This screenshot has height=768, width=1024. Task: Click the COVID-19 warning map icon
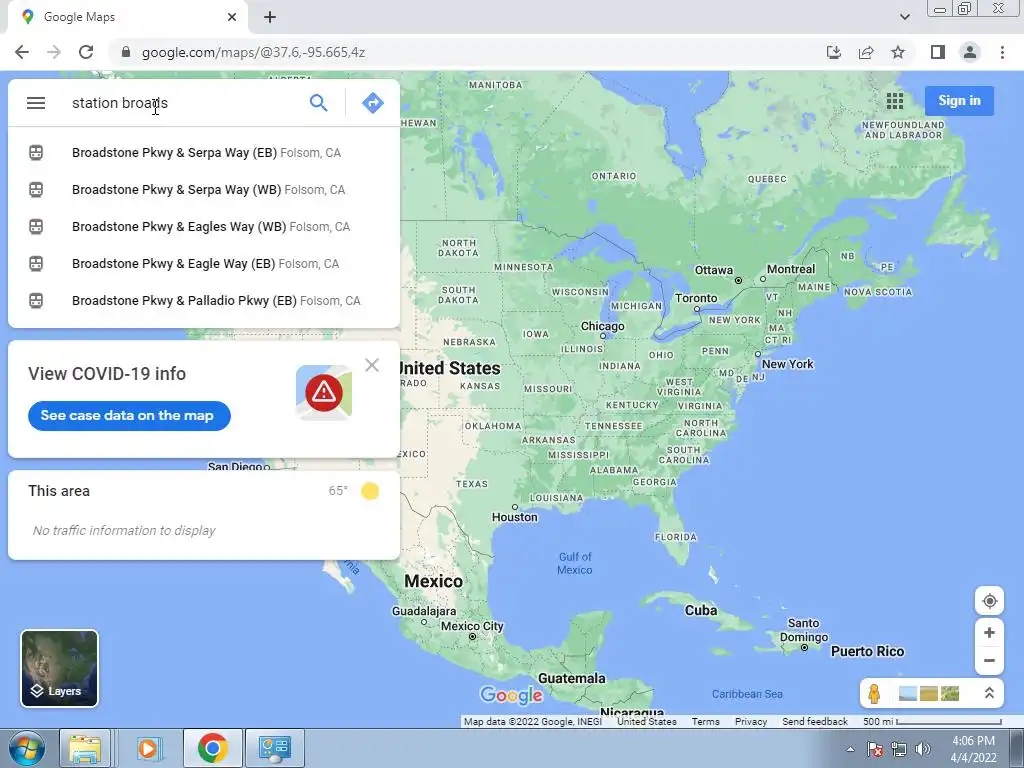click(324, 392)
